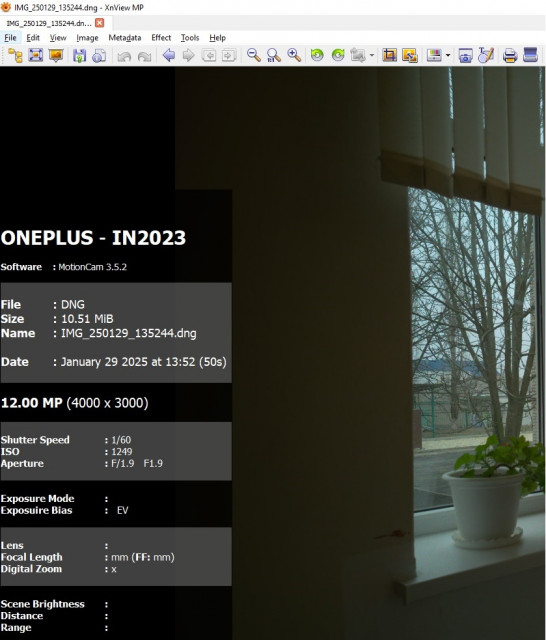Click the zoom out magnifier
The image size is (546, 640).
(x=253, y=55)
